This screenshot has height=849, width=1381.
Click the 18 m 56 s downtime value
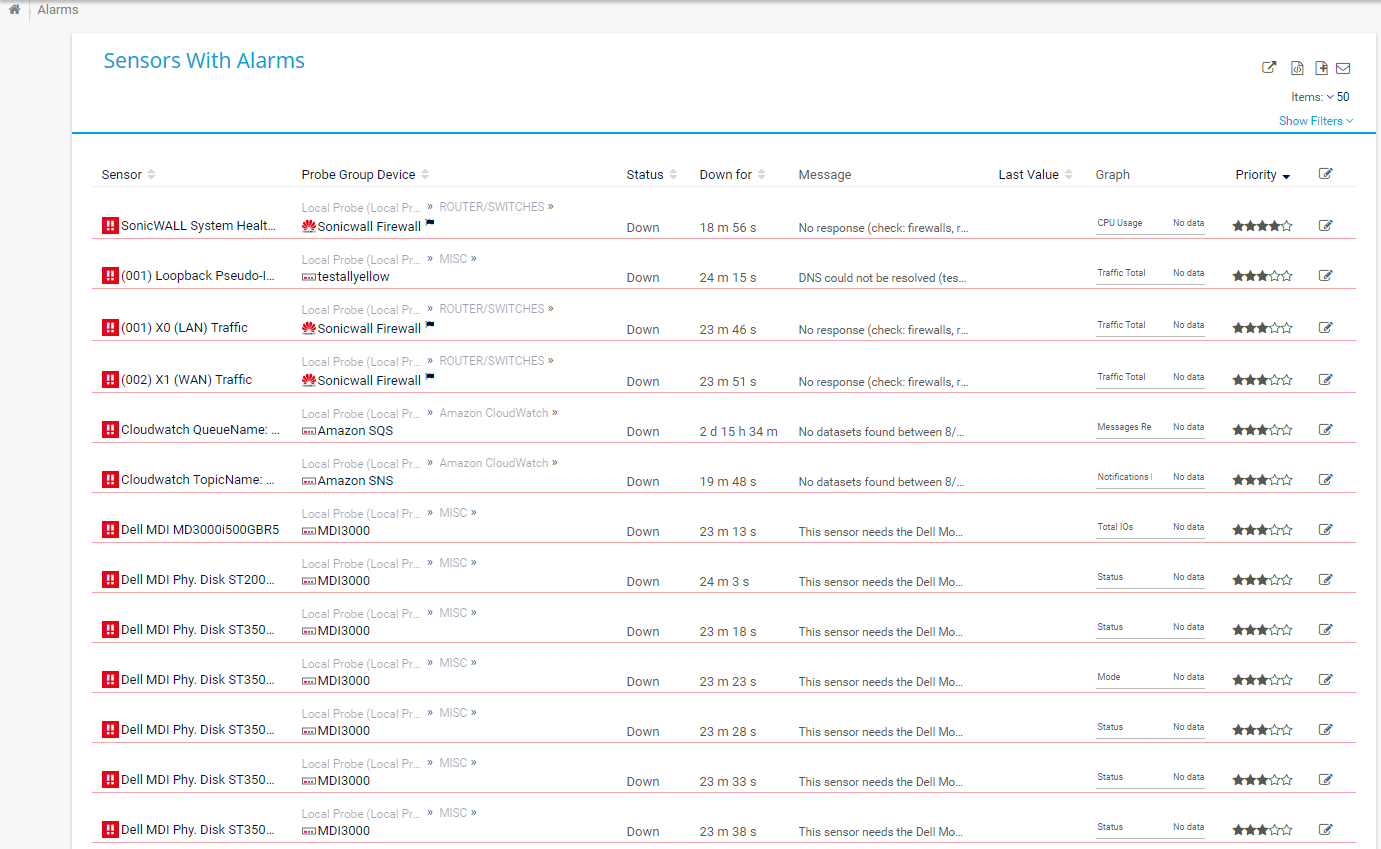(728, 228)
